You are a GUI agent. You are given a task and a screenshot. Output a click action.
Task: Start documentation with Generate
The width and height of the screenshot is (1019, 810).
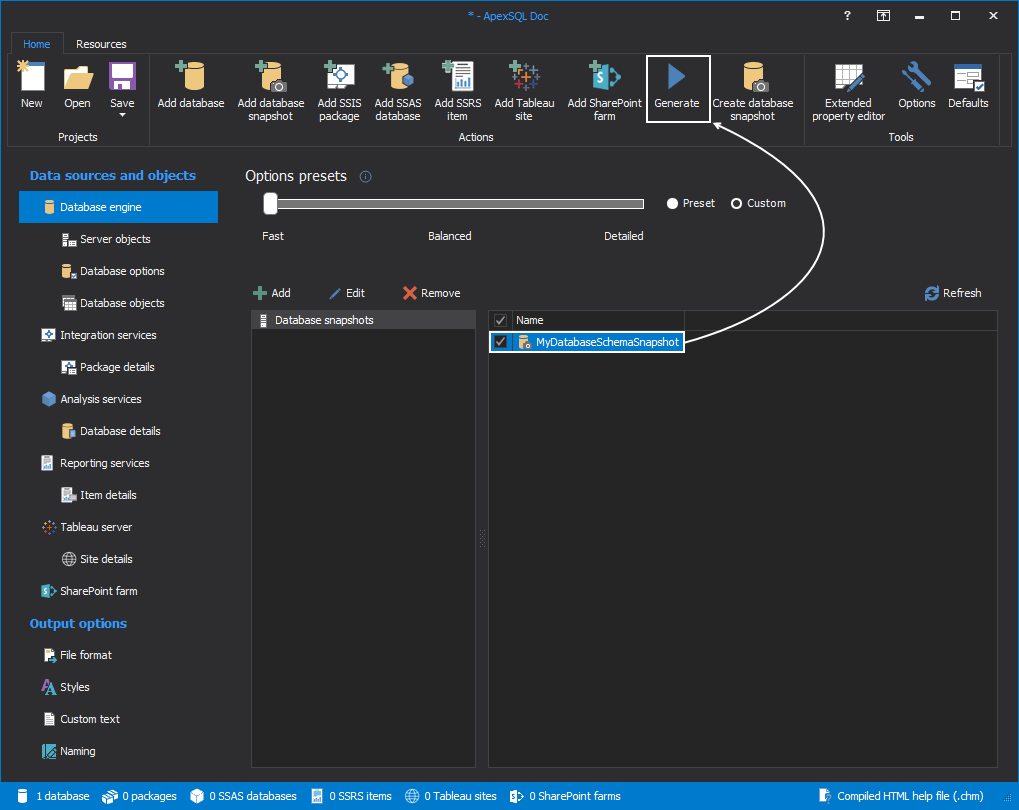pos(677,88)
